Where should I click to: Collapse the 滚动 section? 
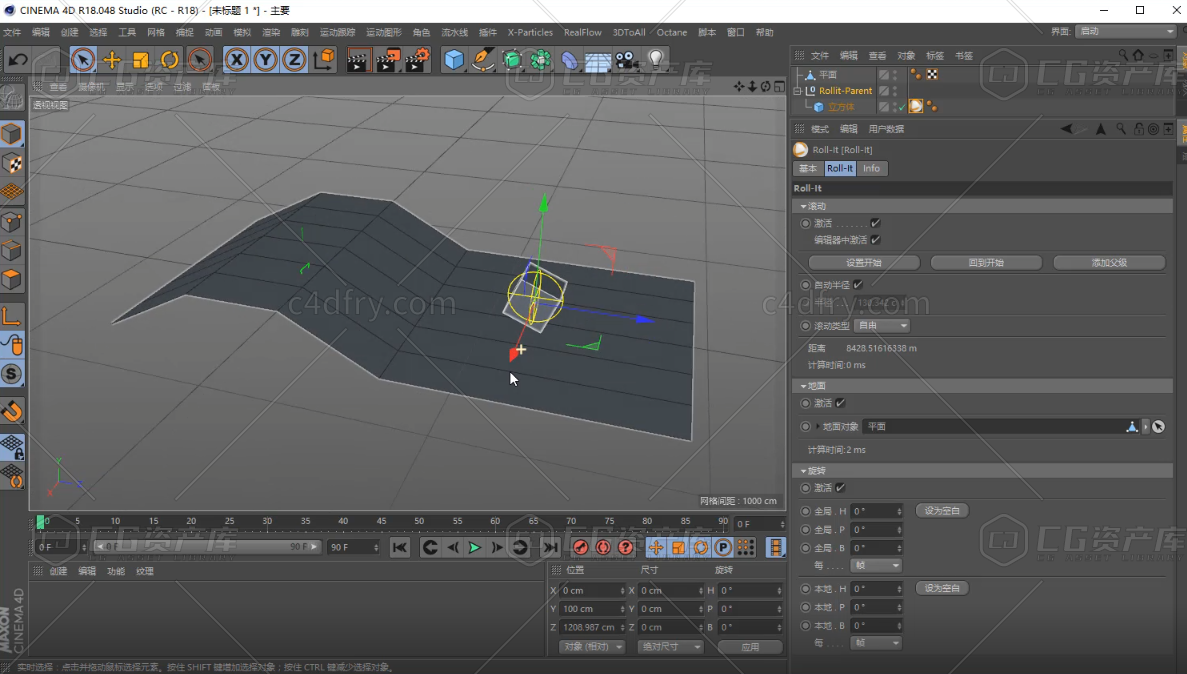coord(804,206)
